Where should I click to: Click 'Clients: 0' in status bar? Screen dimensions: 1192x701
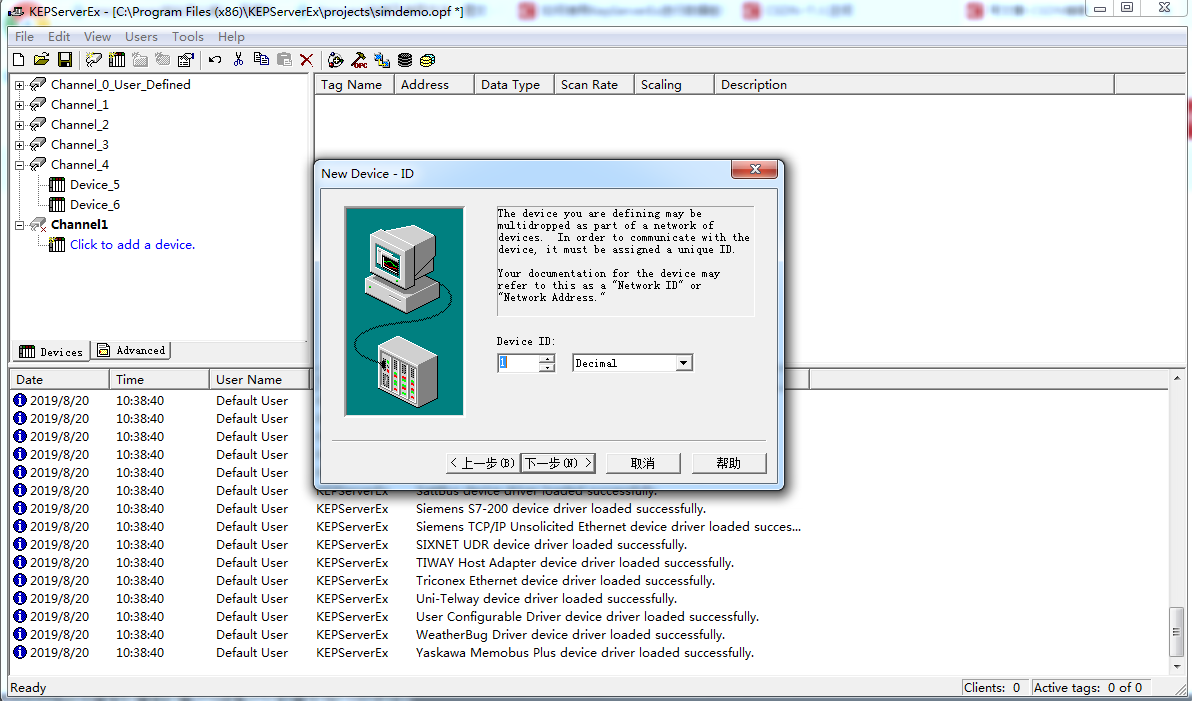pos(992,687)
